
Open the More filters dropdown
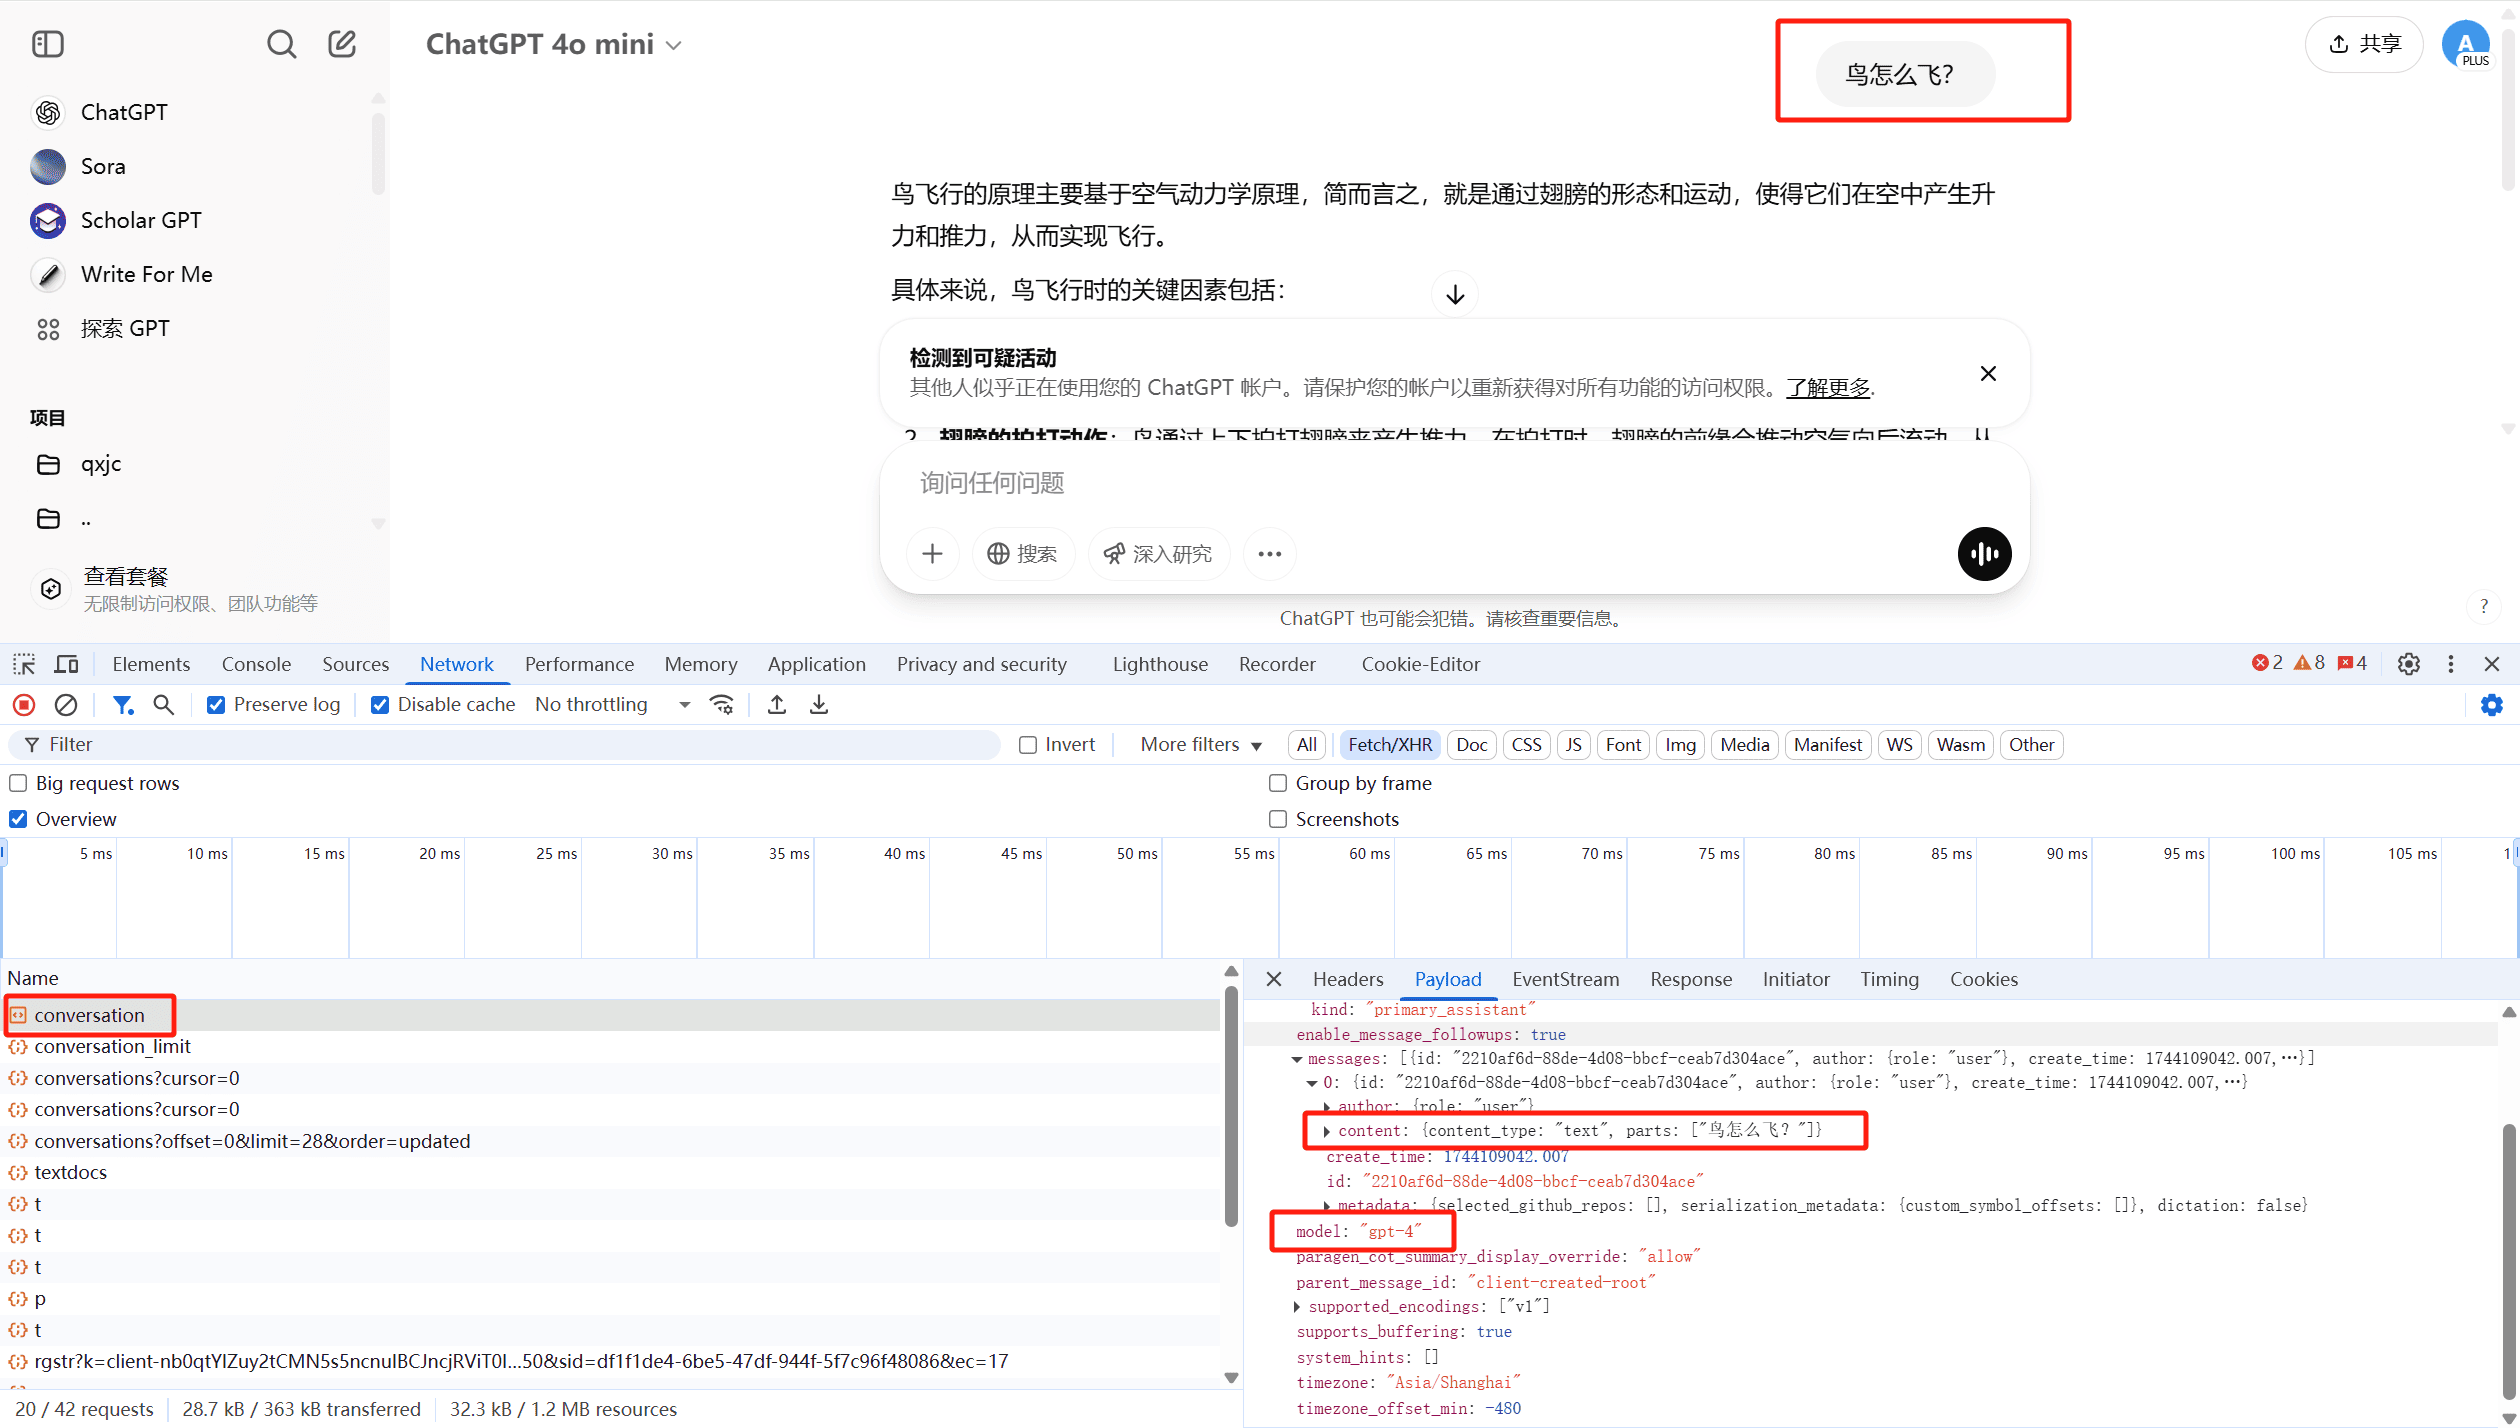[1201, 745]
